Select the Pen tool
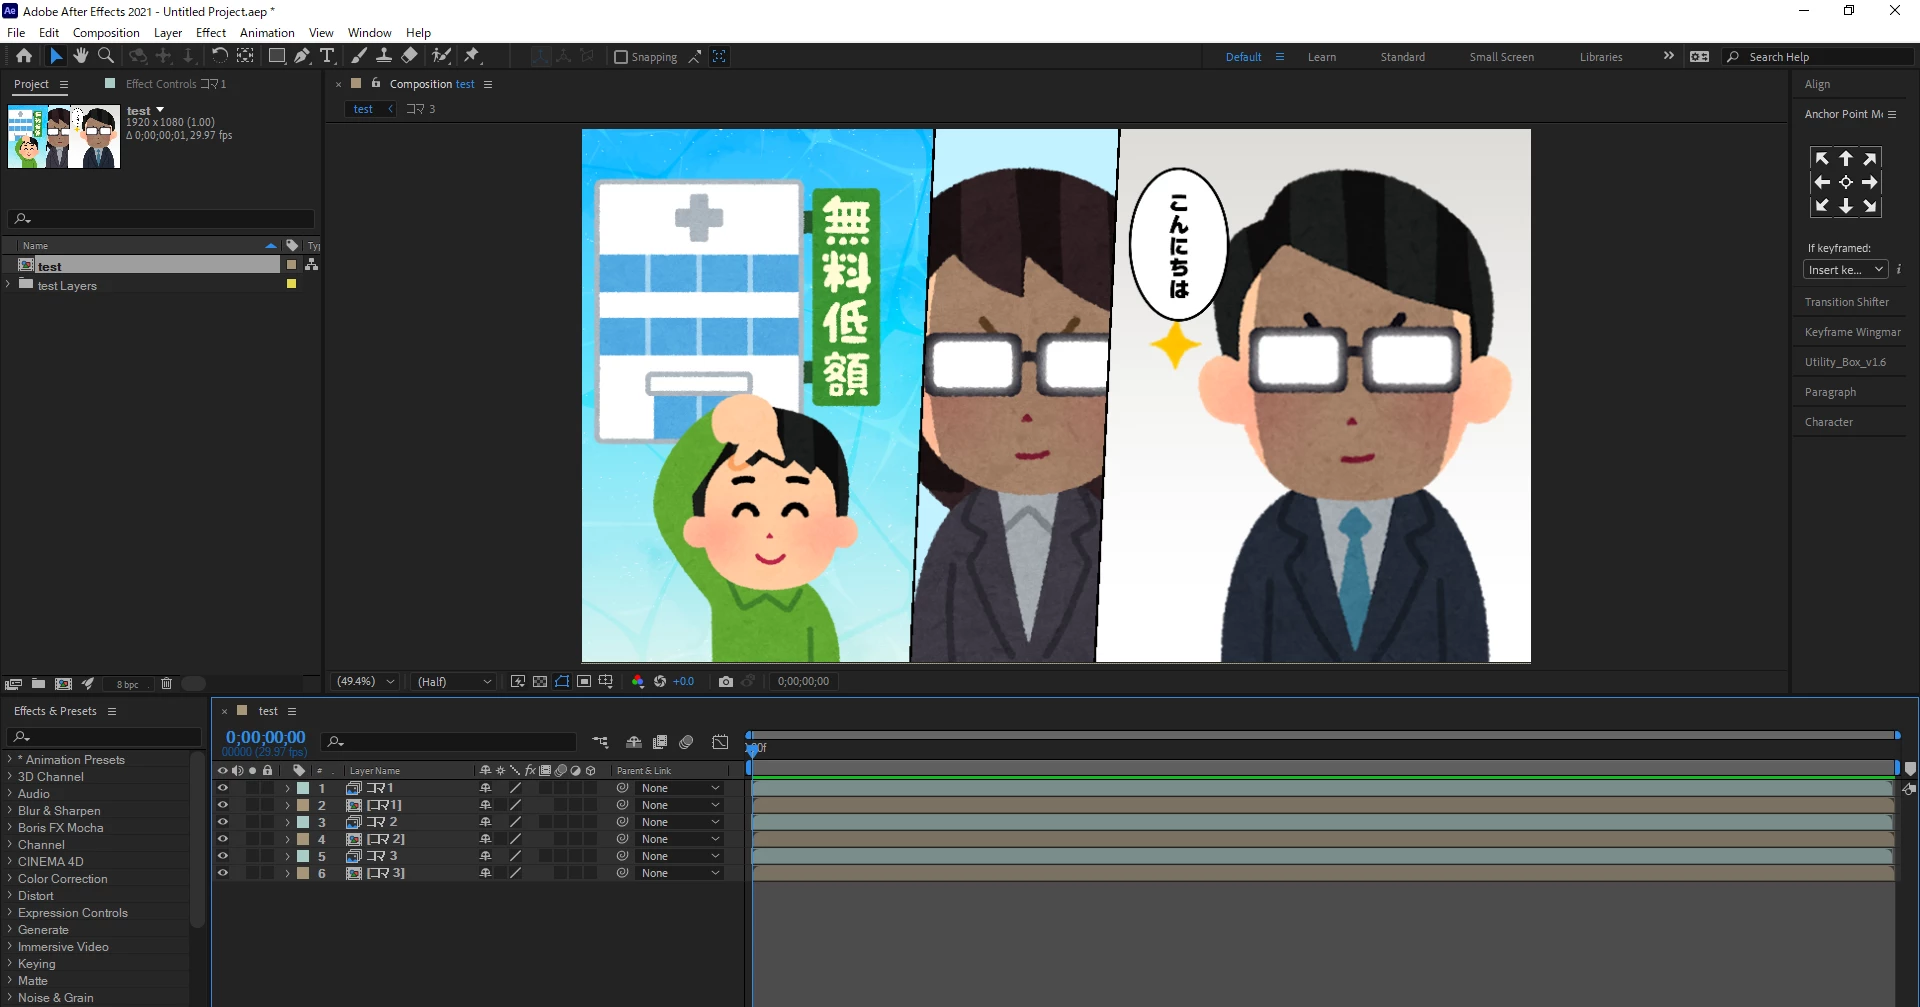Screen dimensions: 1920x1007 click(x=302, y=56)
